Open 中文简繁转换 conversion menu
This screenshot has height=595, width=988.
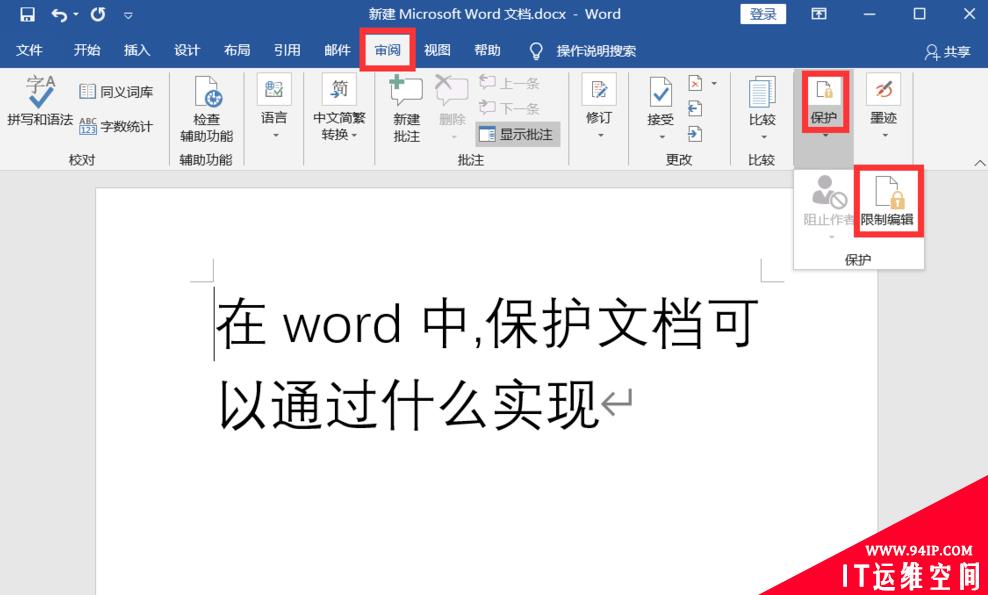(x=339, y=107)
